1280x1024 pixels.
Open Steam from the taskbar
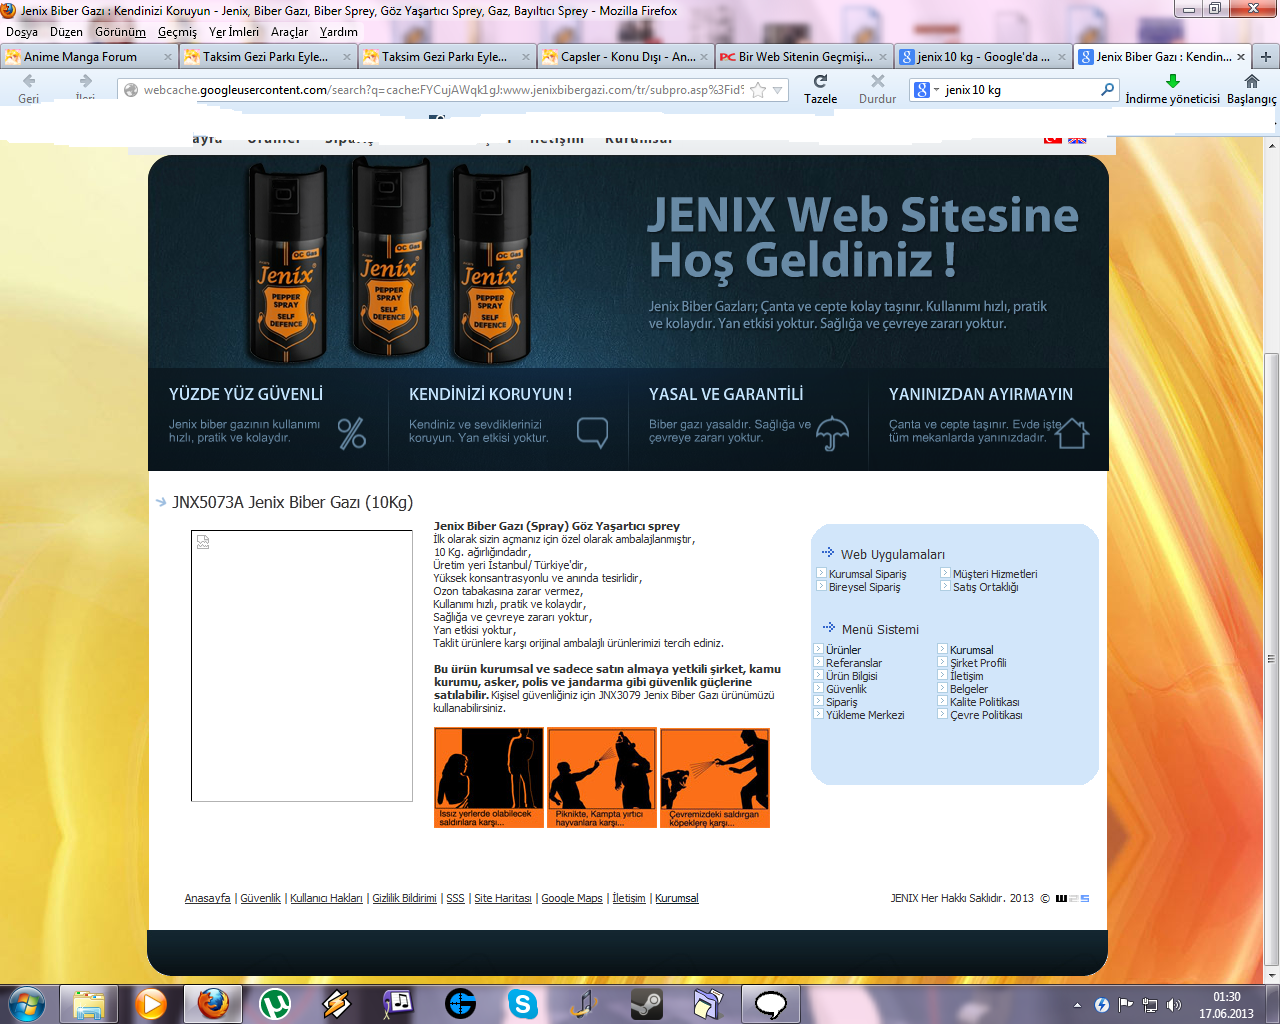(646, 1003)
